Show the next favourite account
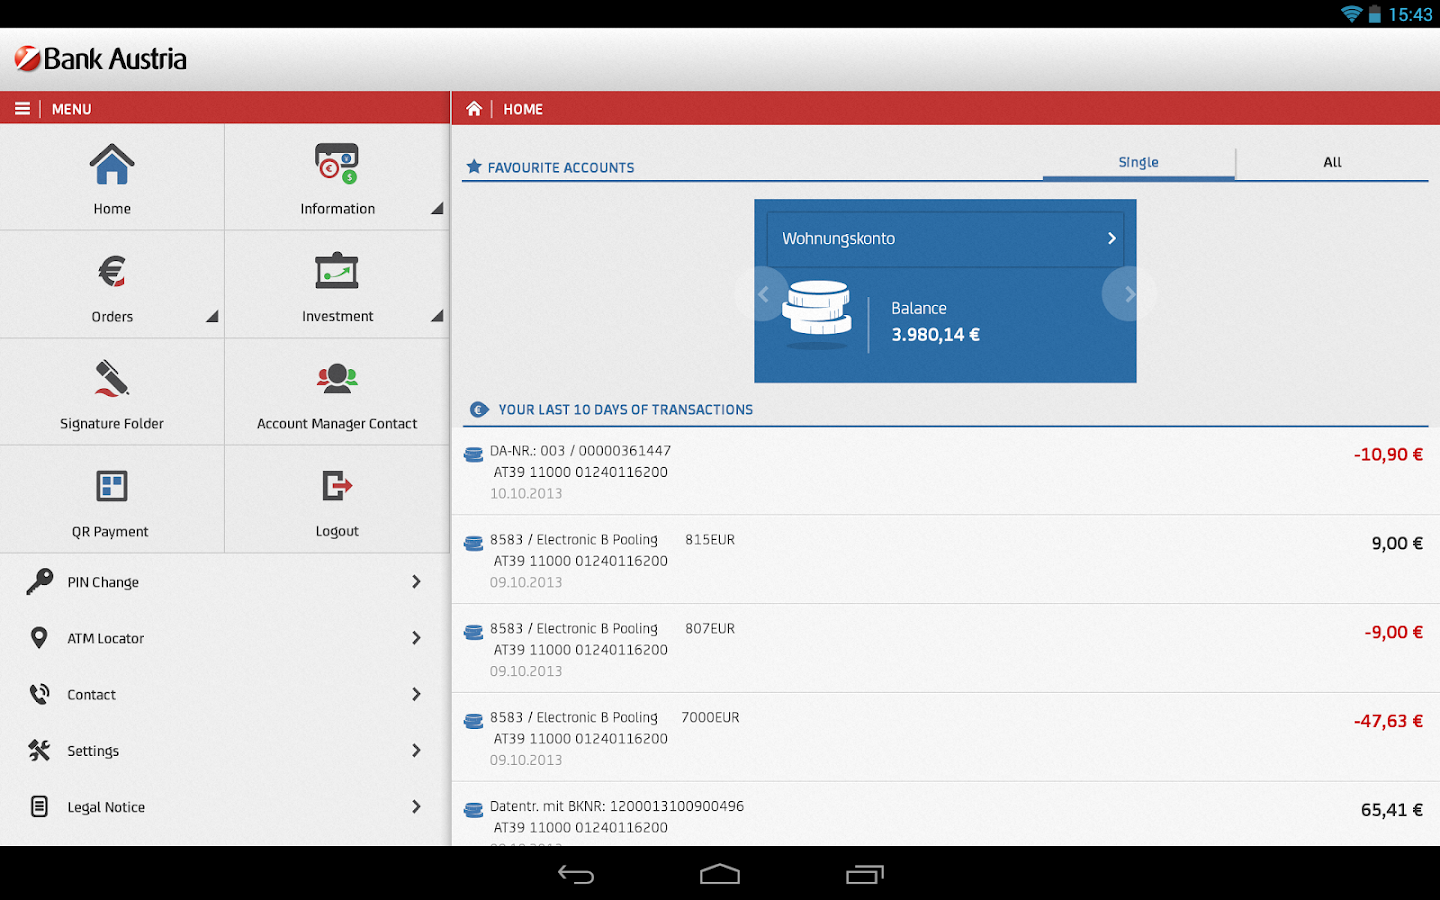This screenshot has width=1440, height=900. tap(1129, 294)
